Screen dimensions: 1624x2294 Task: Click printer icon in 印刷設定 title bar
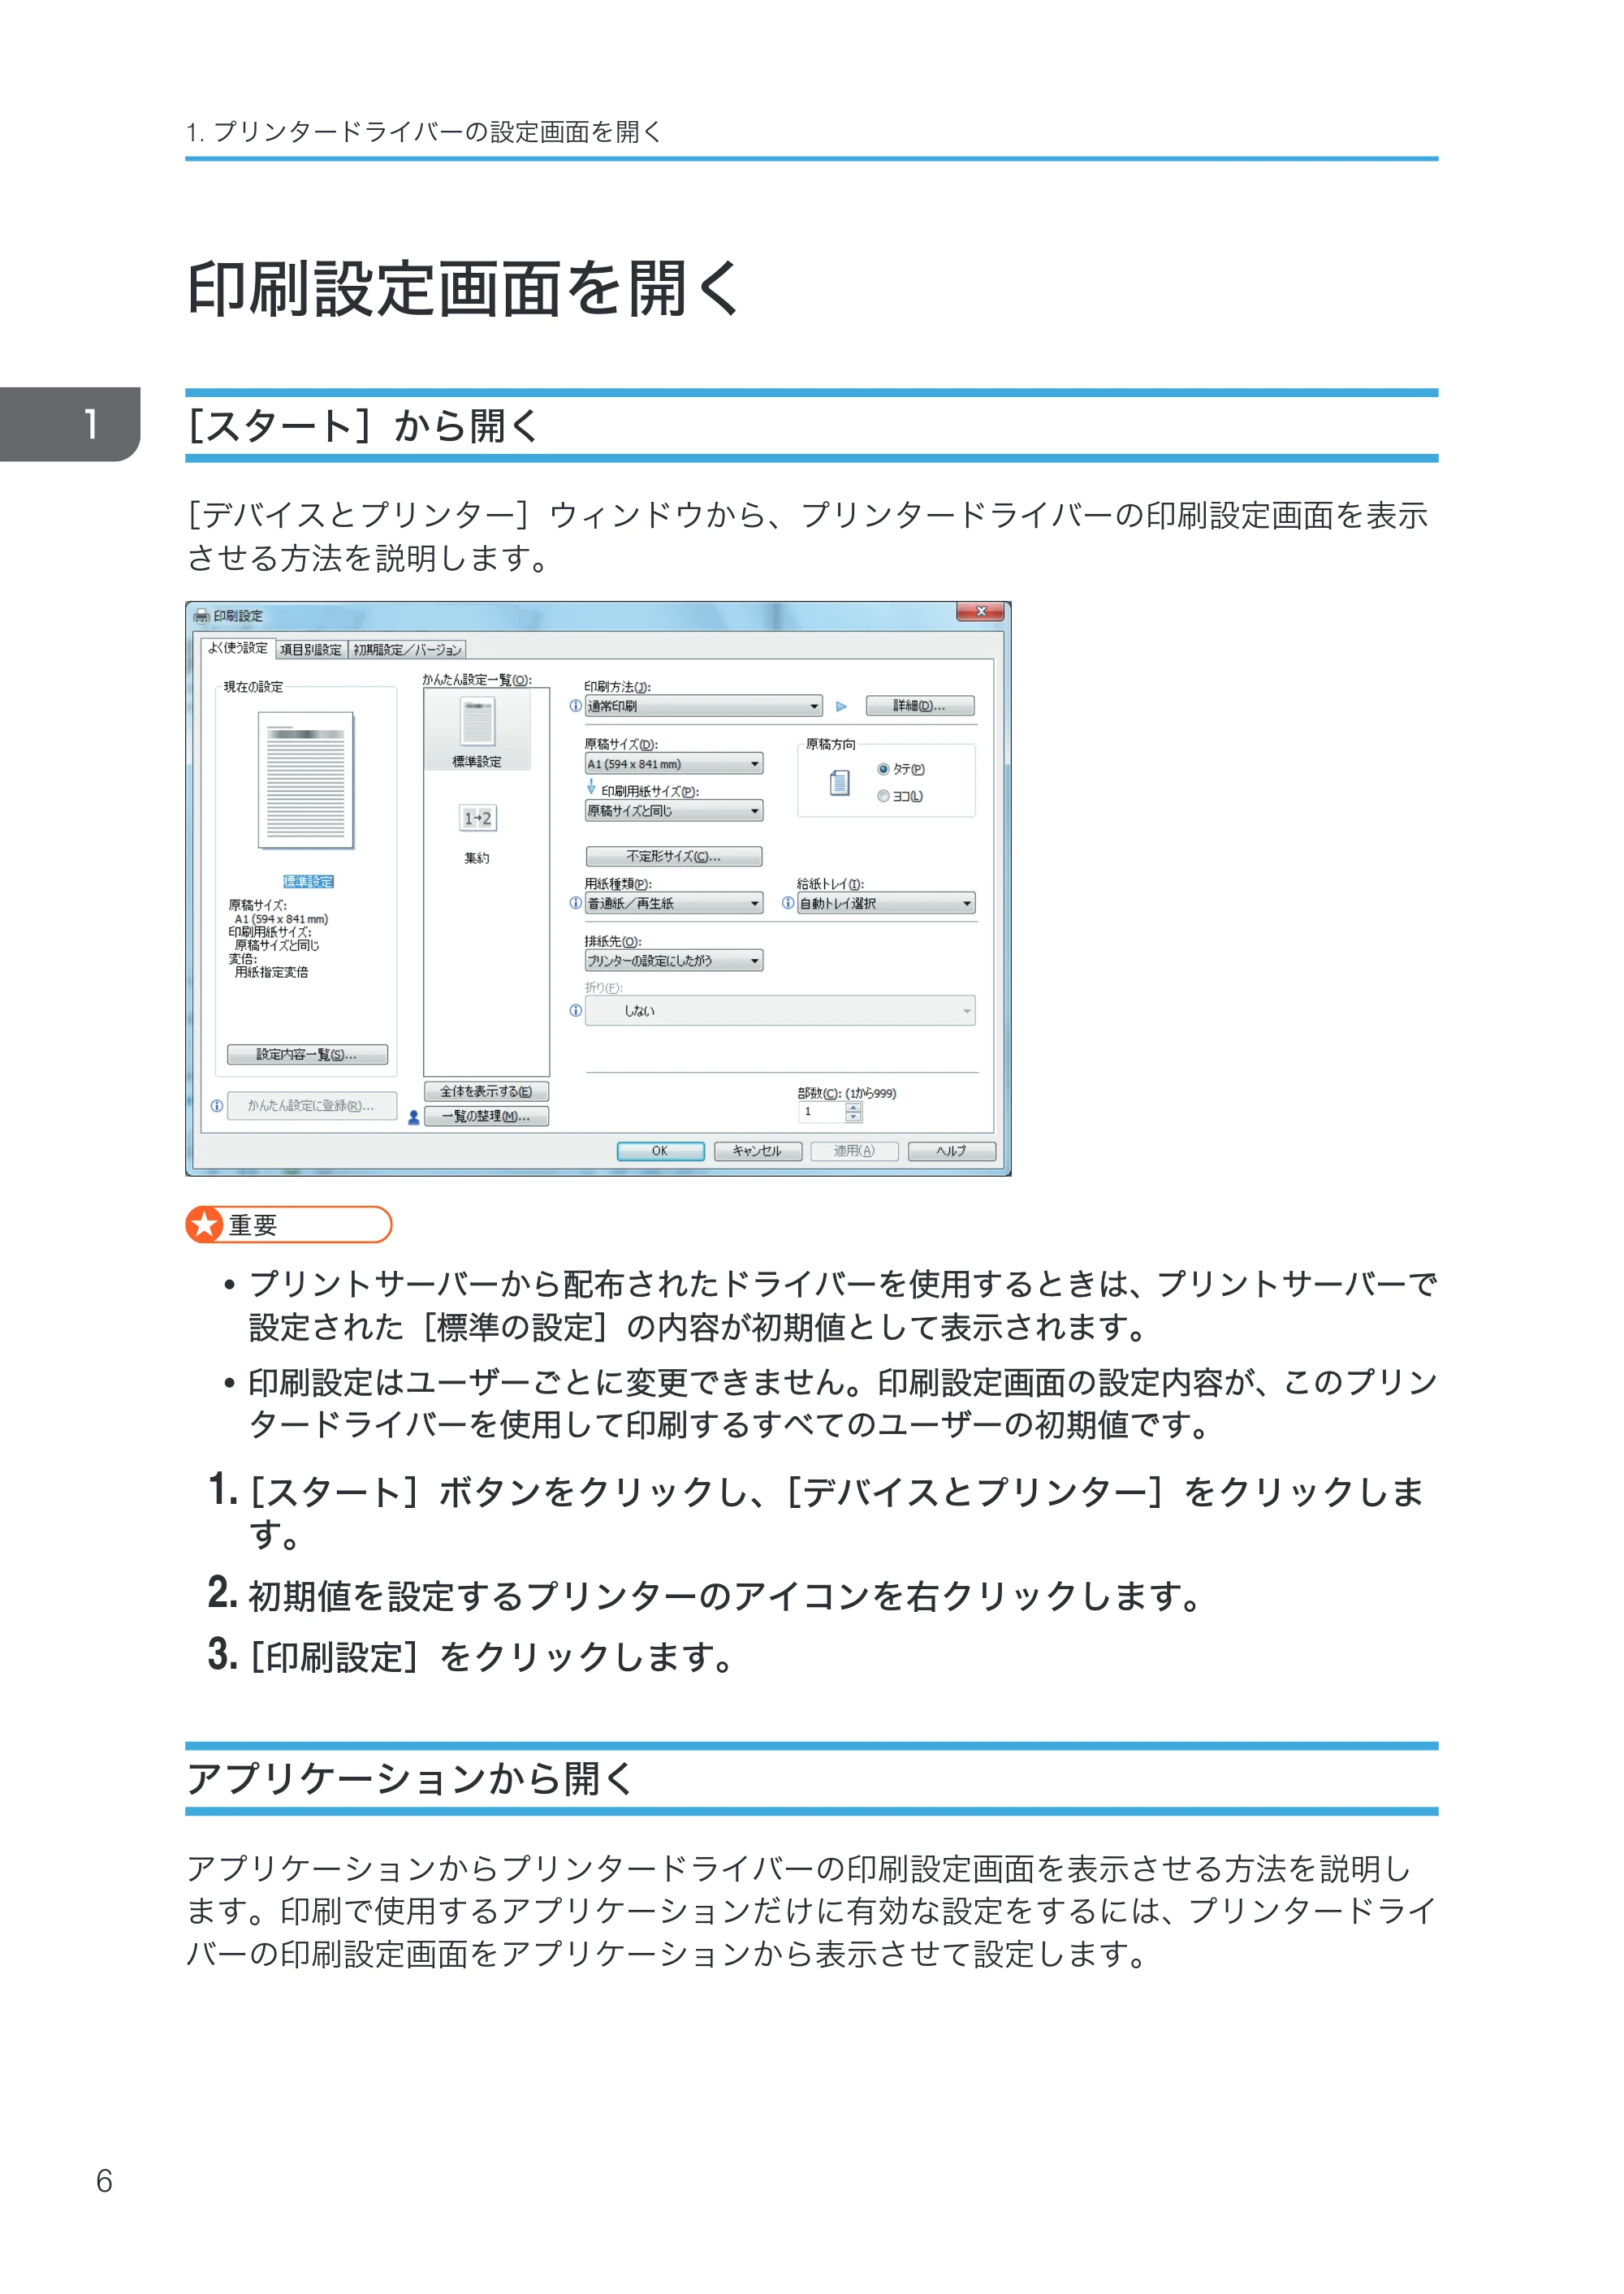click(201, 616)
